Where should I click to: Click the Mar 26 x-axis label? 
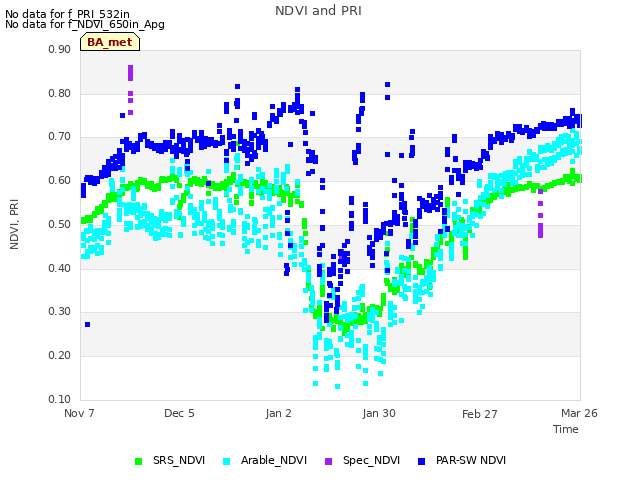(x=579, y=413)
